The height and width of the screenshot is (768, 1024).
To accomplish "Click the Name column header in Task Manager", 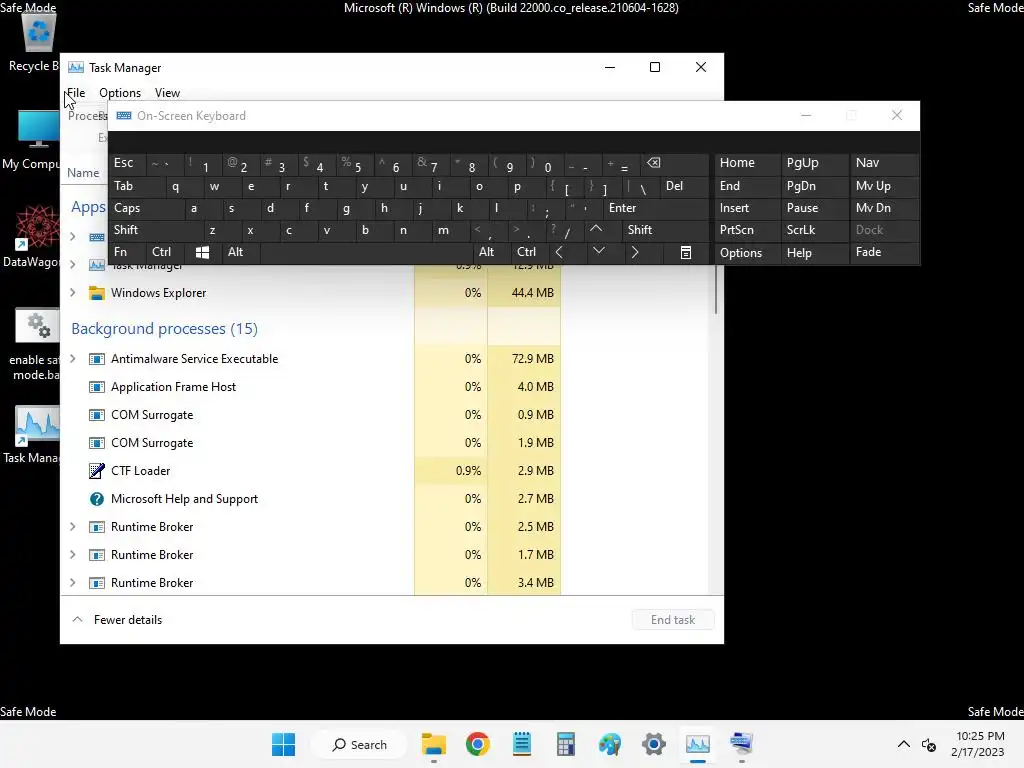I will 83,172.
